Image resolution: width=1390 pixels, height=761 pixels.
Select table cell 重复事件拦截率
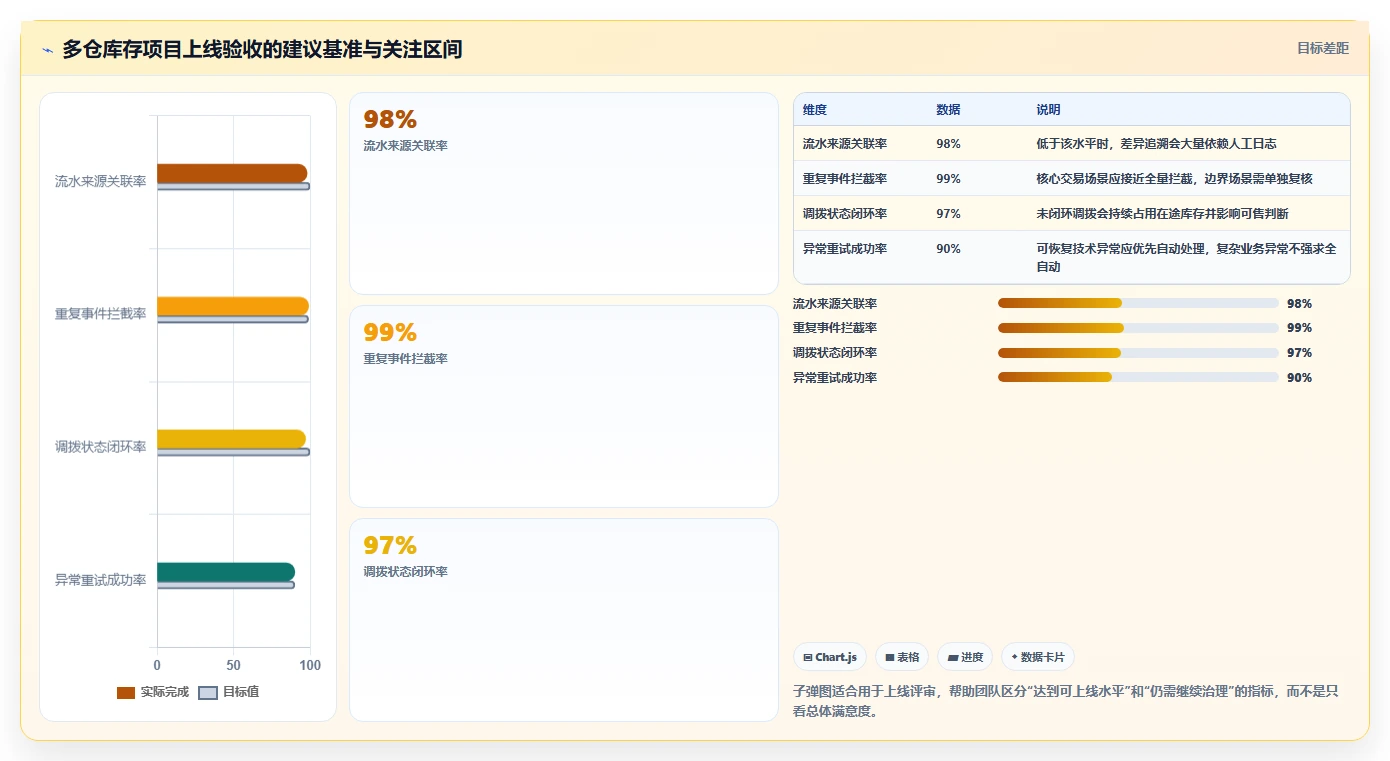pos(845,179)
